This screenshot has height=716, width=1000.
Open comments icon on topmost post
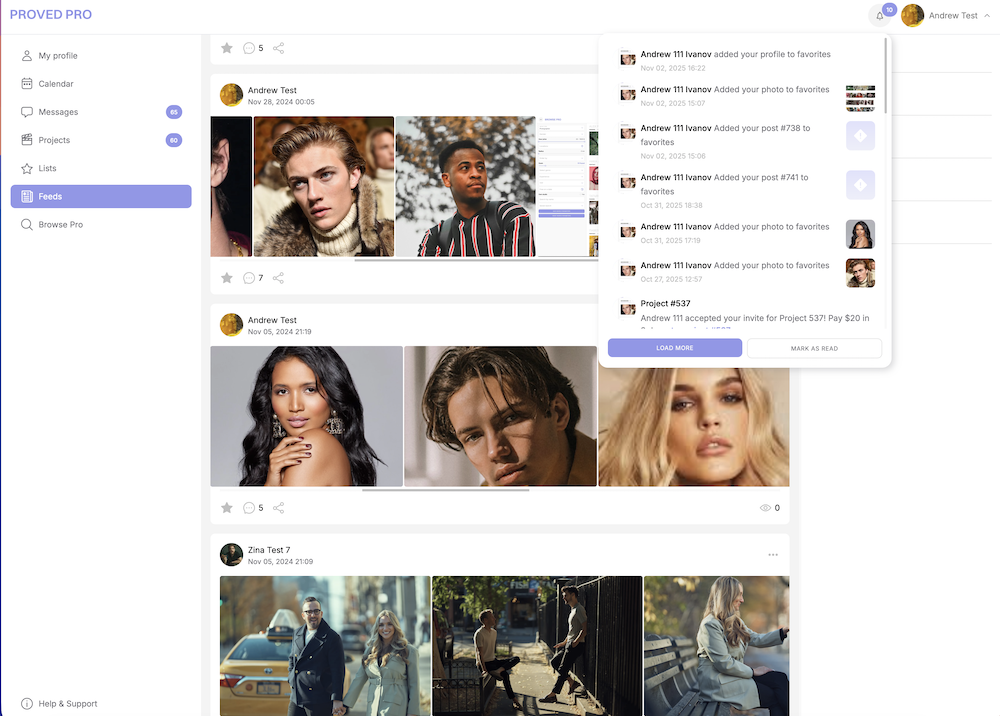click(x=249, y=48)
